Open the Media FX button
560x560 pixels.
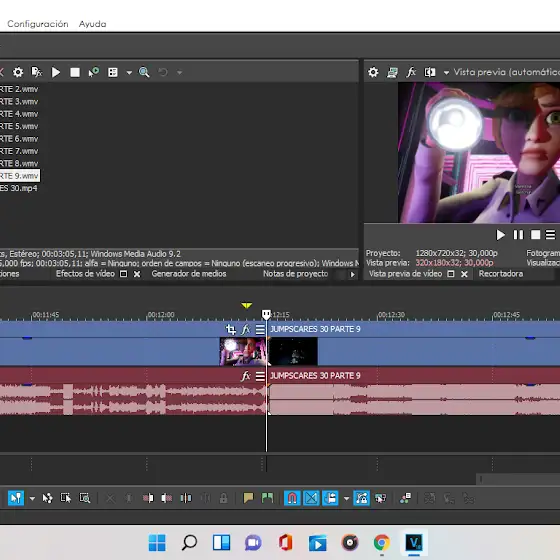coord(37,72)
